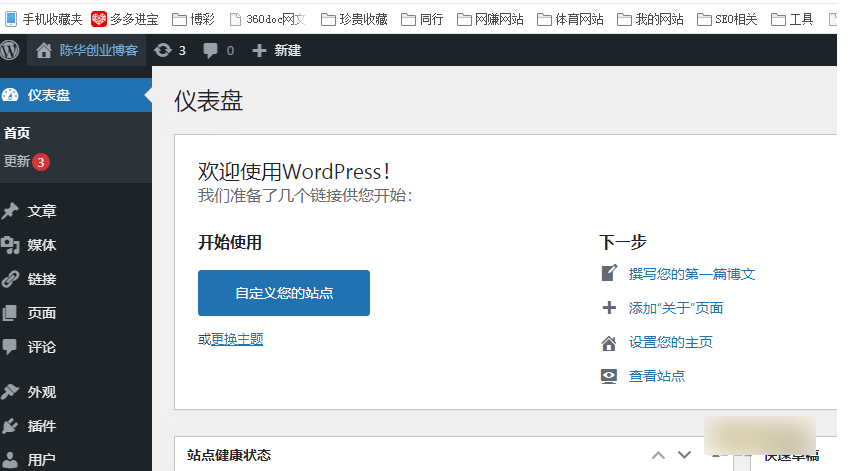Move 站点健康状态 panel down with the down arrow
Screen dimensions: 856x471
tap(684, 455)
